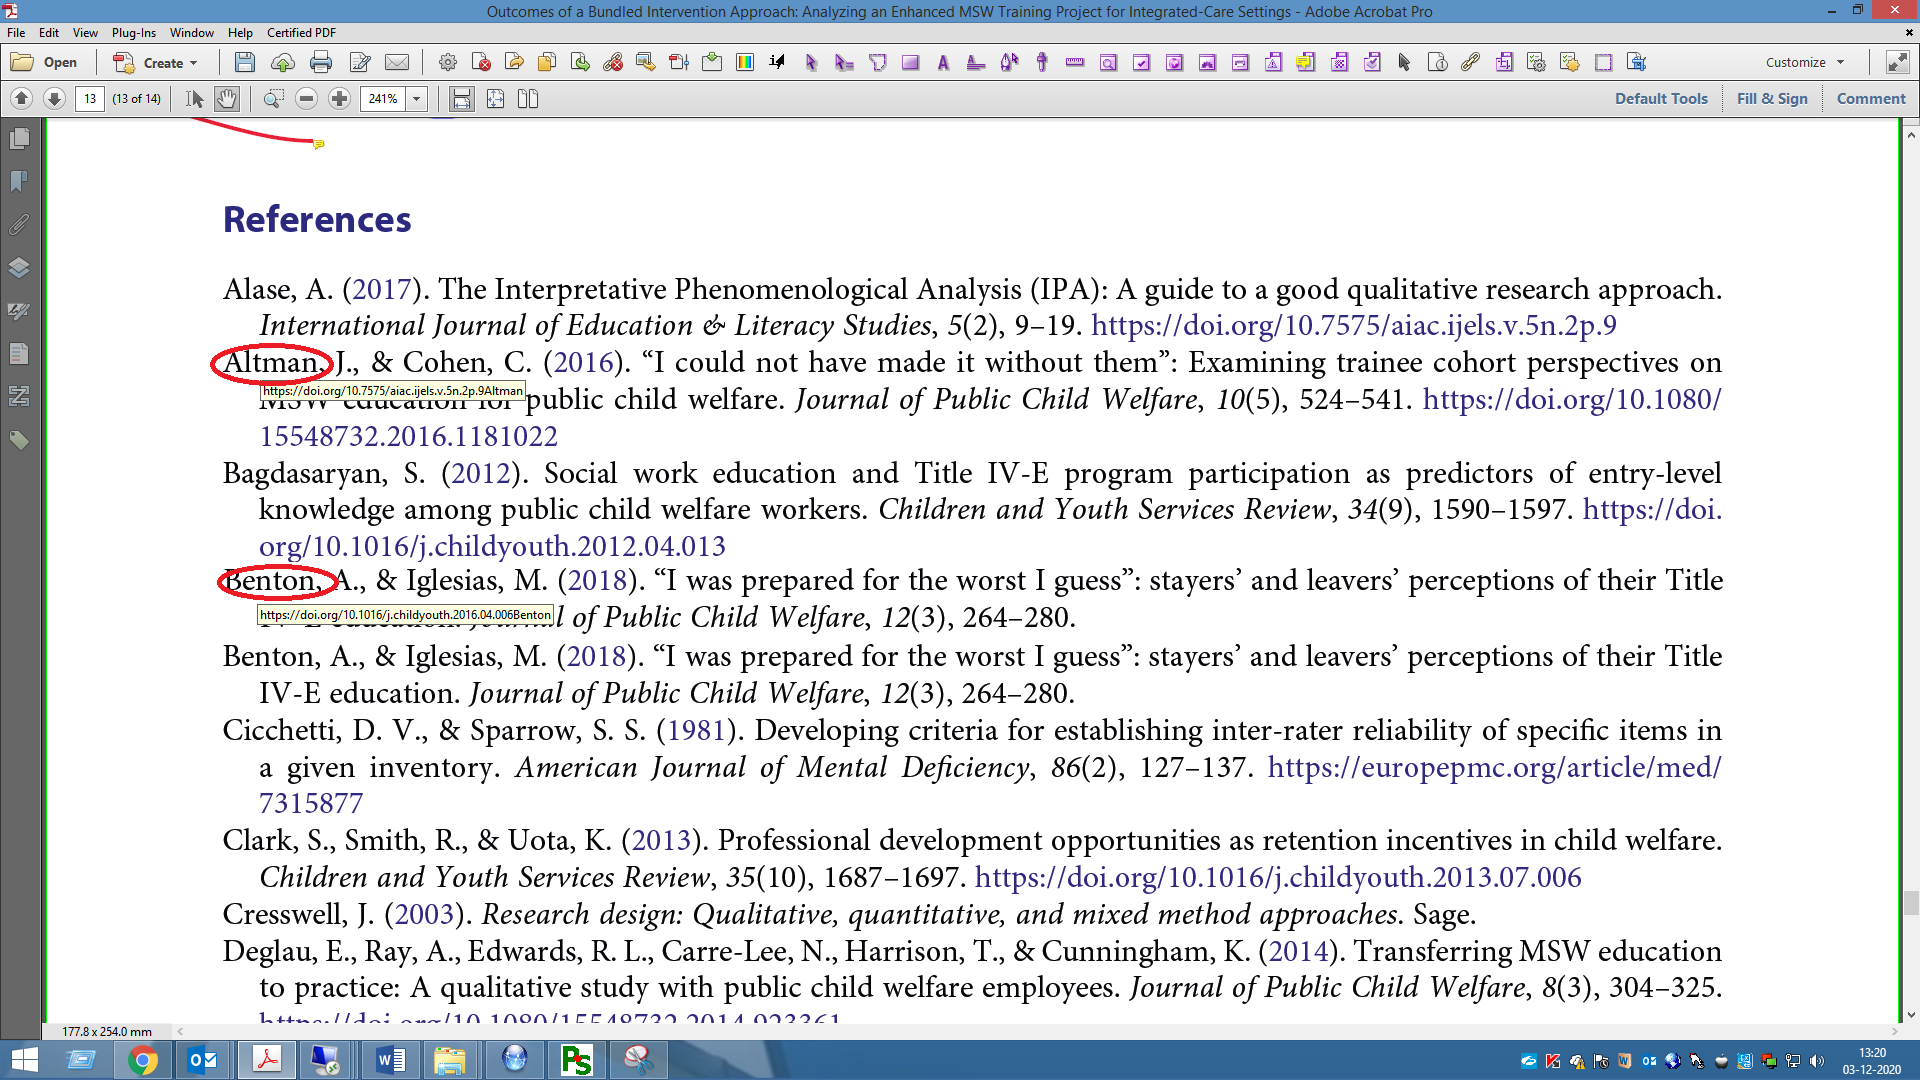1920x1080 pixels.
Task: Toggle two-page view layout
Action: point(528,98)
